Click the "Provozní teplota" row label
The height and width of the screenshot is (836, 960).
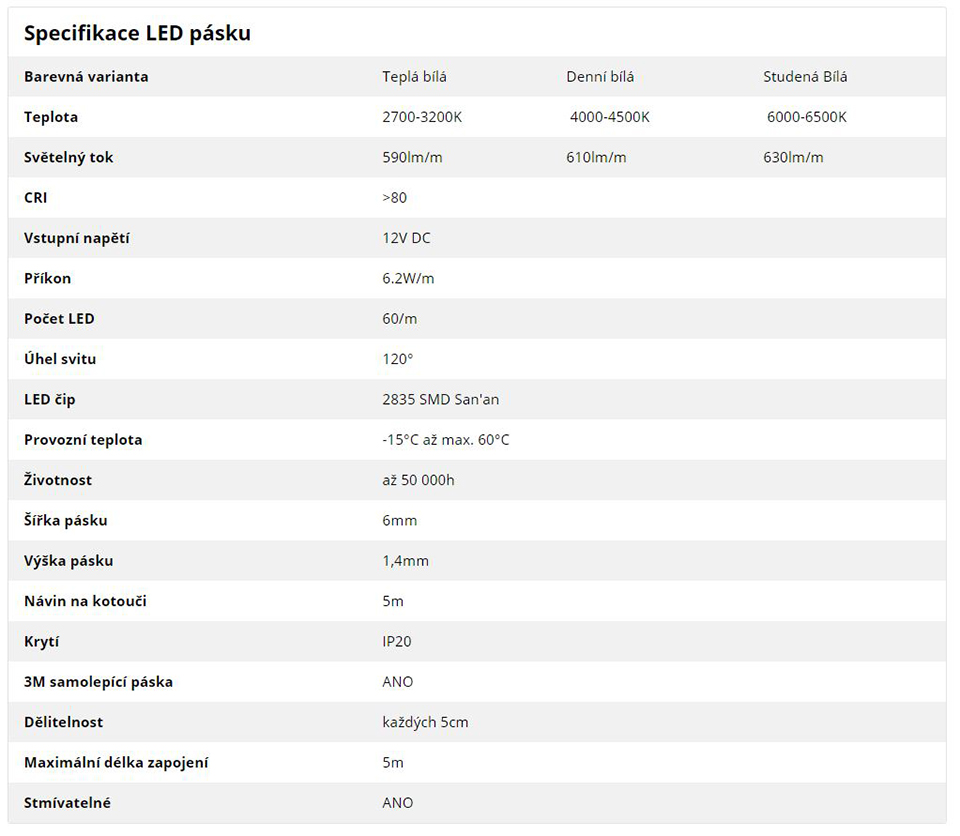point(83,440)
